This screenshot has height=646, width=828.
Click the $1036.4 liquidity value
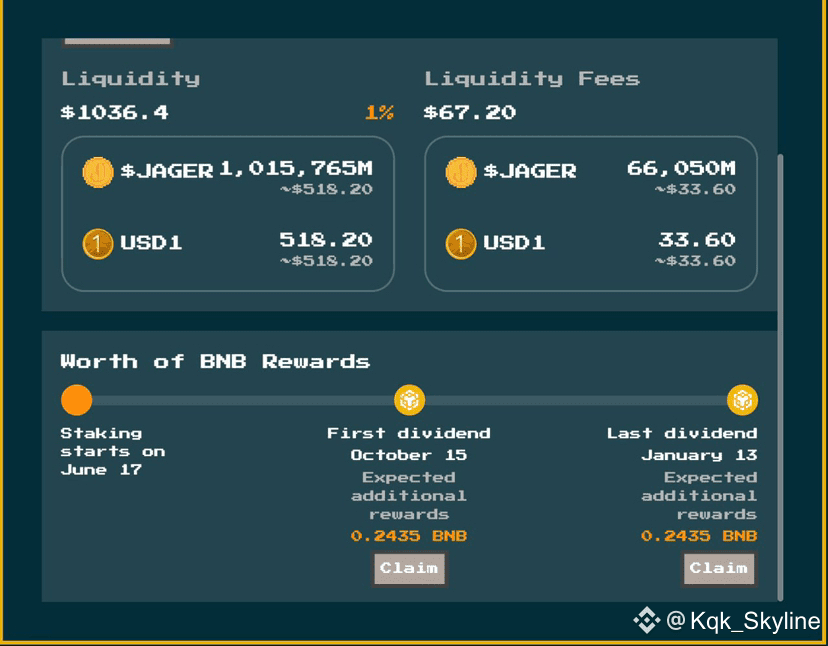click(114, 112)
